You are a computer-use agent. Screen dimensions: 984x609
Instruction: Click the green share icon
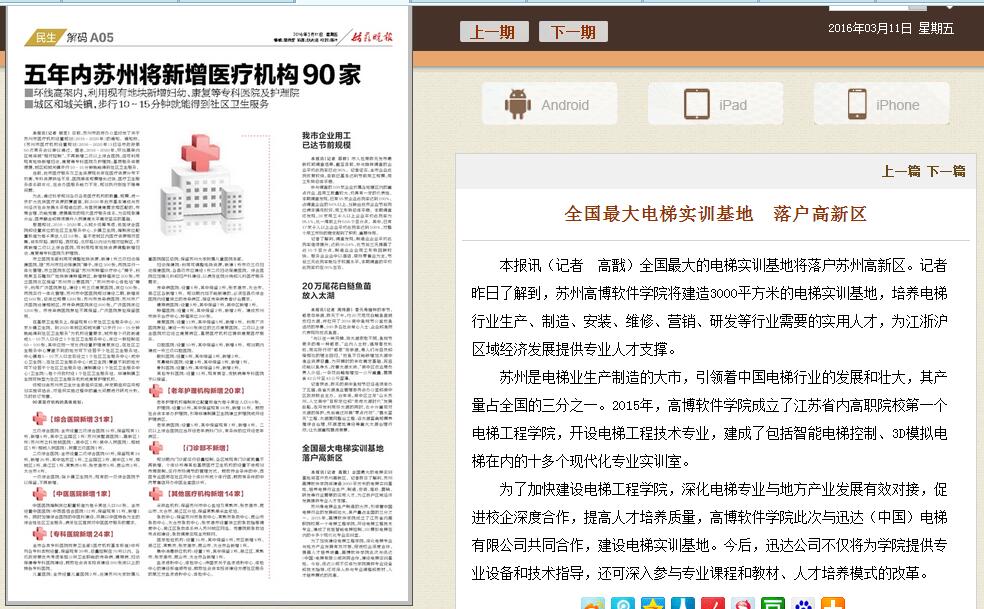tap(773, 603)
